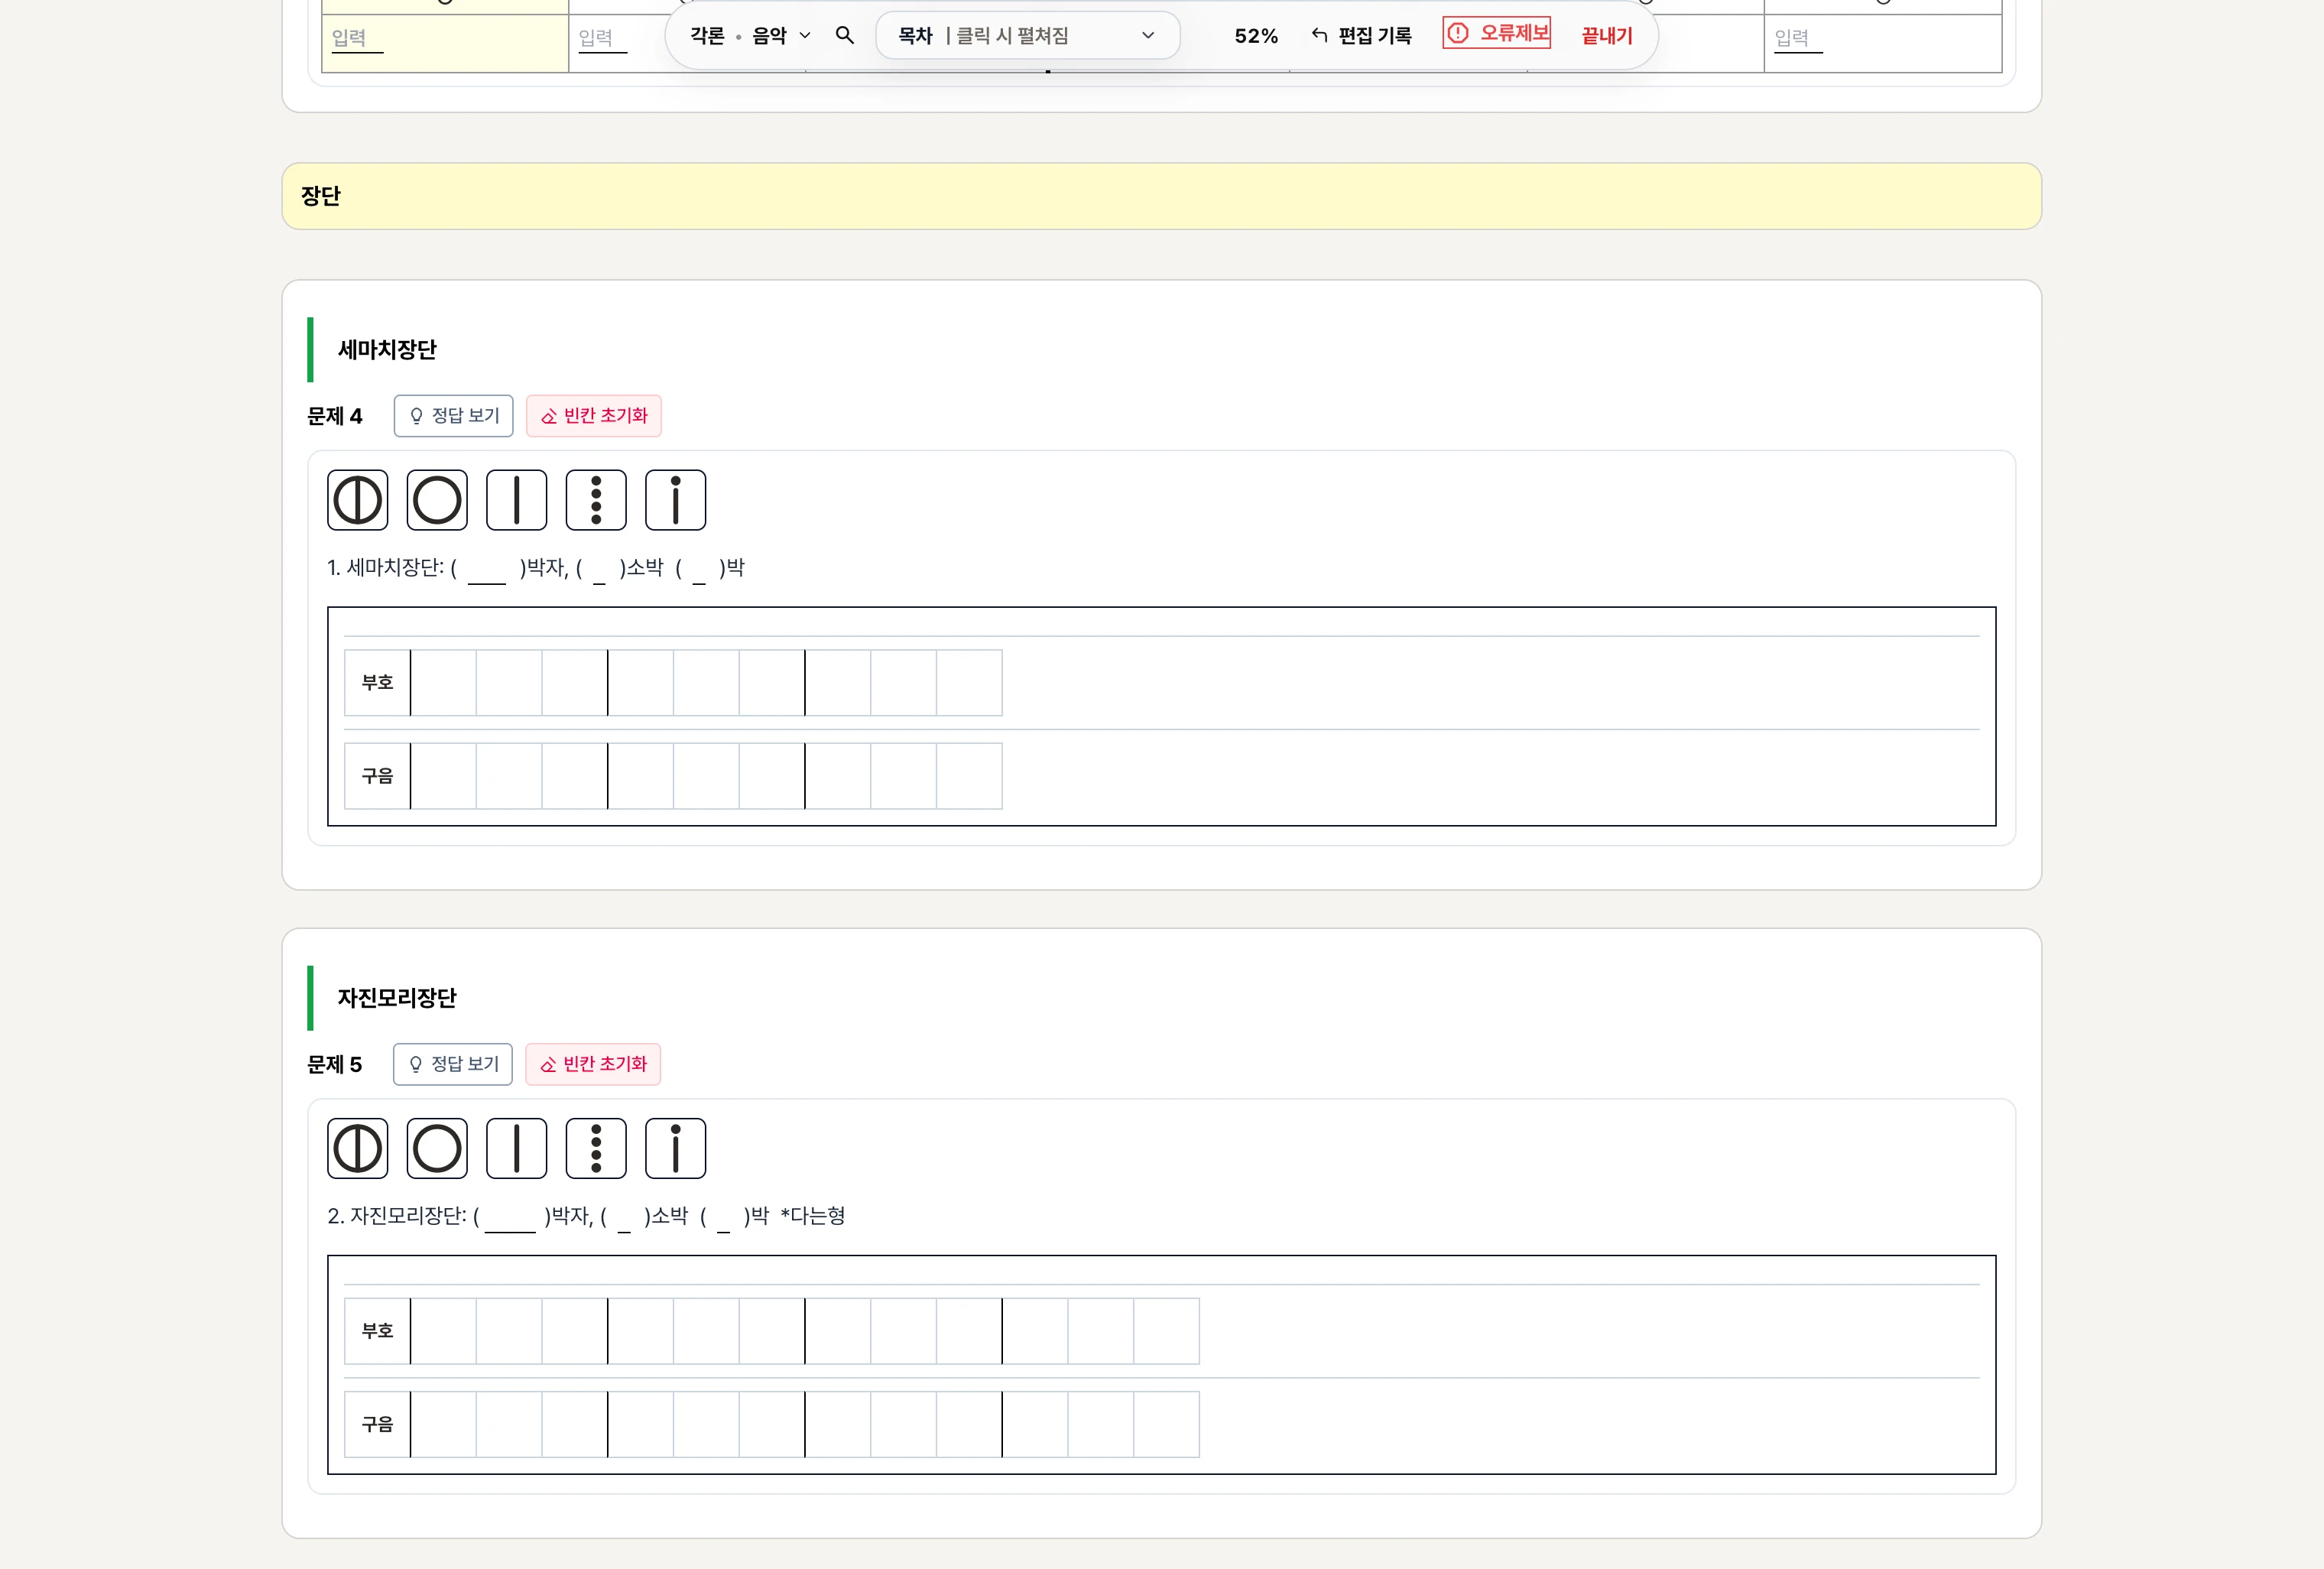Click the first 구음 cell in 자진모리장단 grid

tap(443, 1424)
